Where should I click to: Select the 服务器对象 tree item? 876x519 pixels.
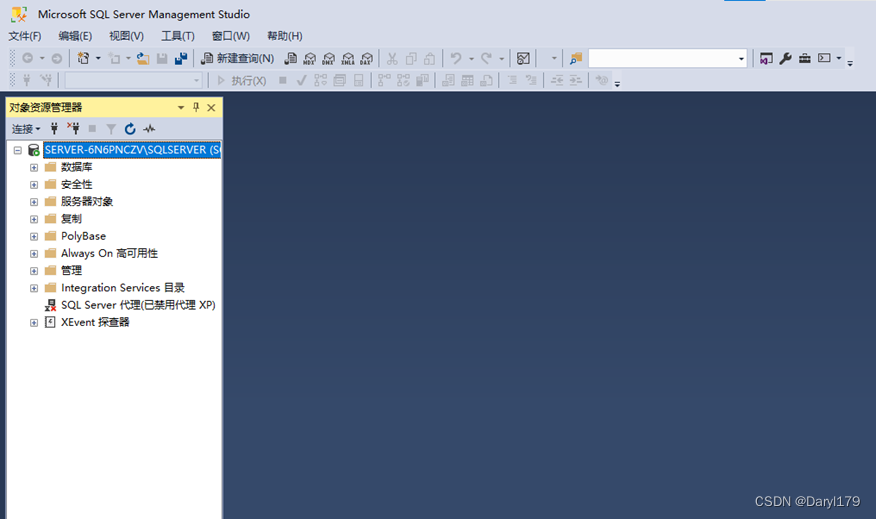pos(87,202)
